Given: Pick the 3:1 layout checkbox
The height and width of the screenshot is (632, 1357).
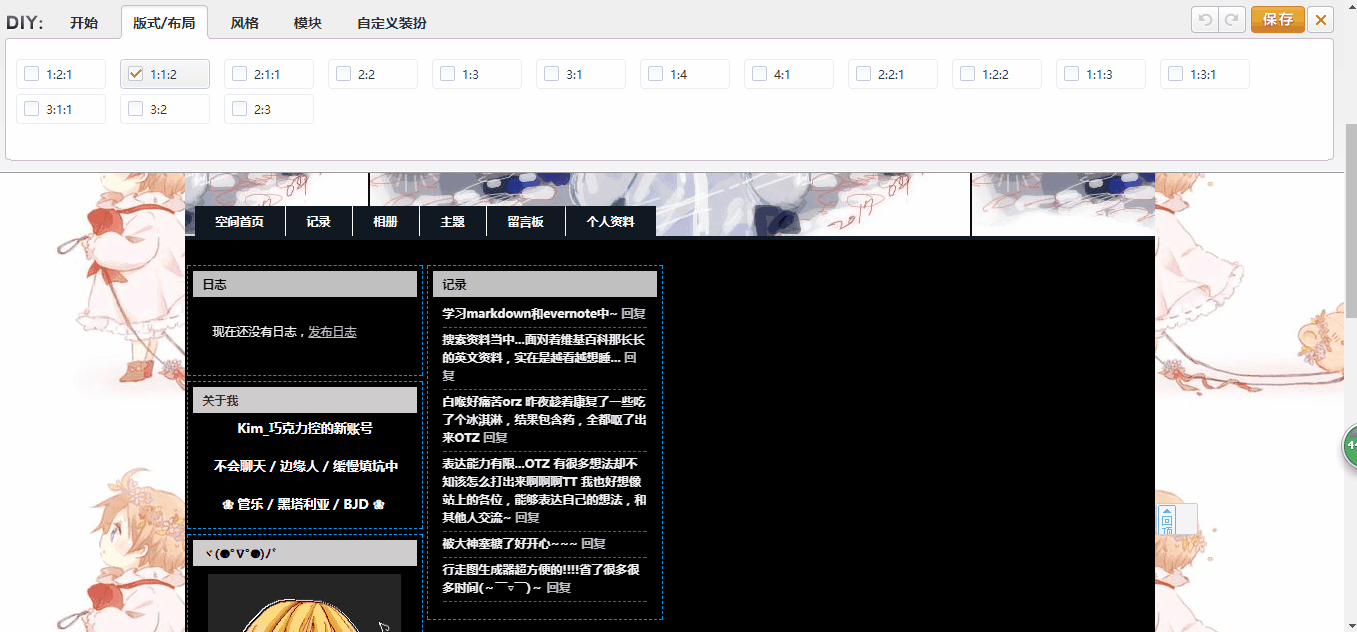Looking at the screenshot, I should coord(552,73).
